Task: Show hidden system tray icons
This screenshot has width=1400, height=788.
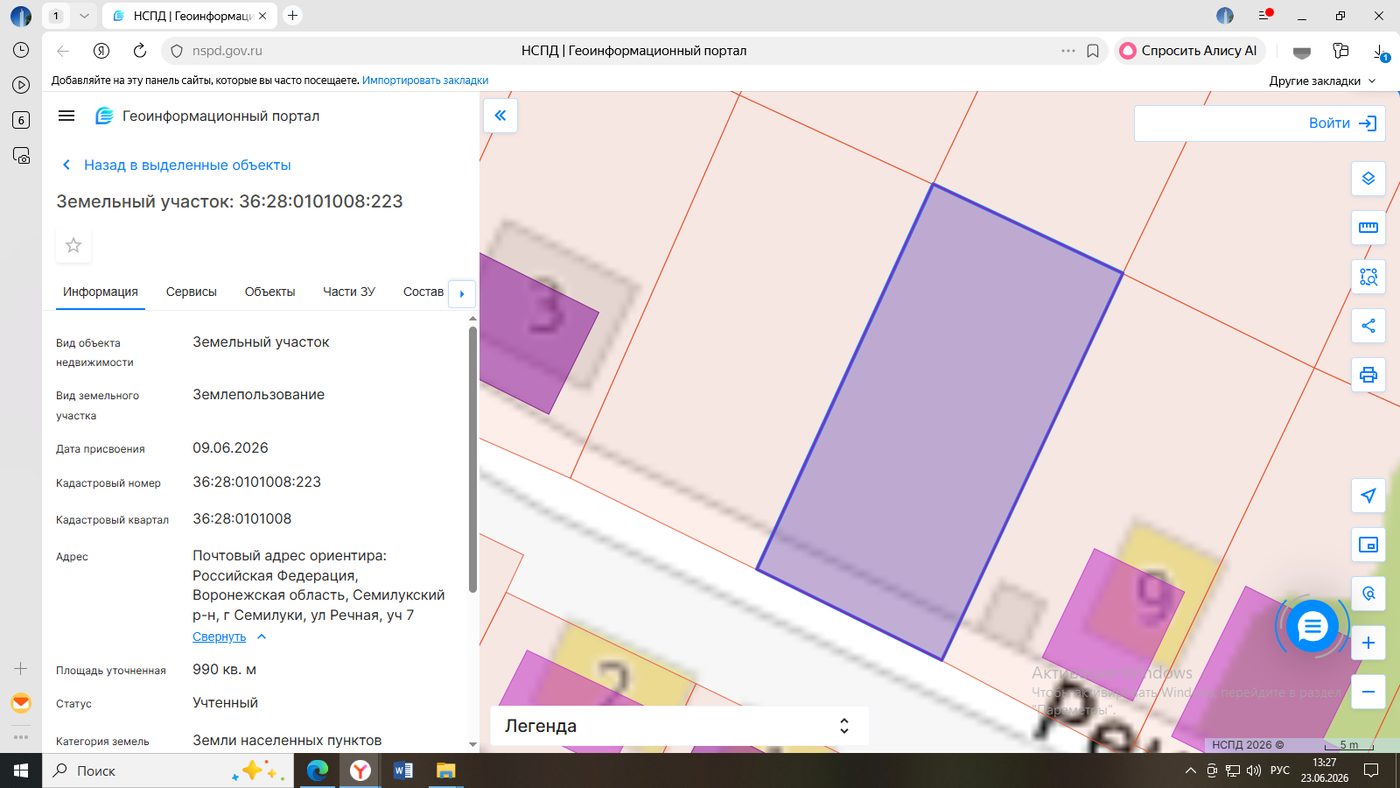Action: coord(1190,771)
